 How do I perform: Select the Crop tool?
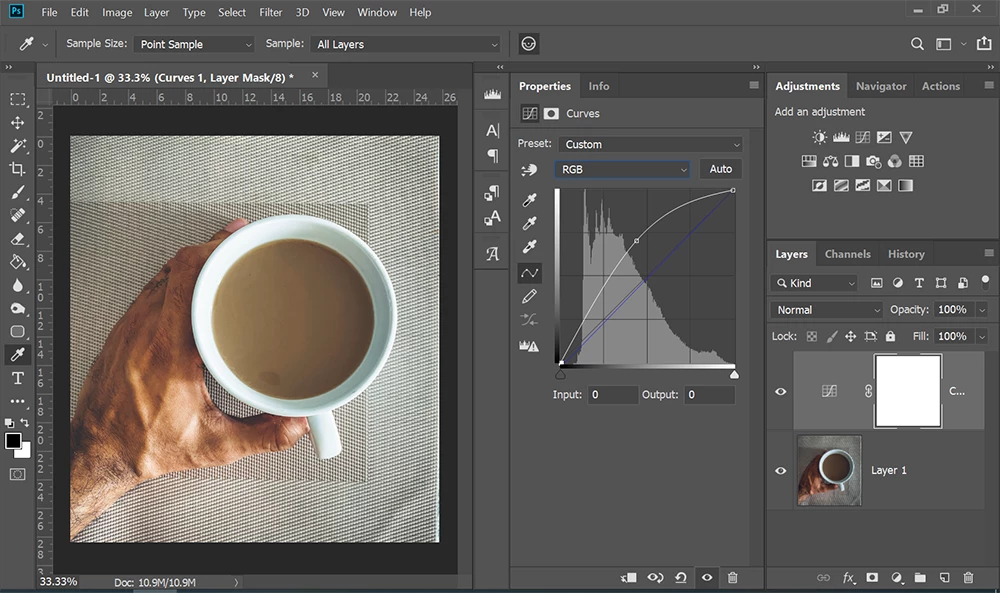click(18, 169)
